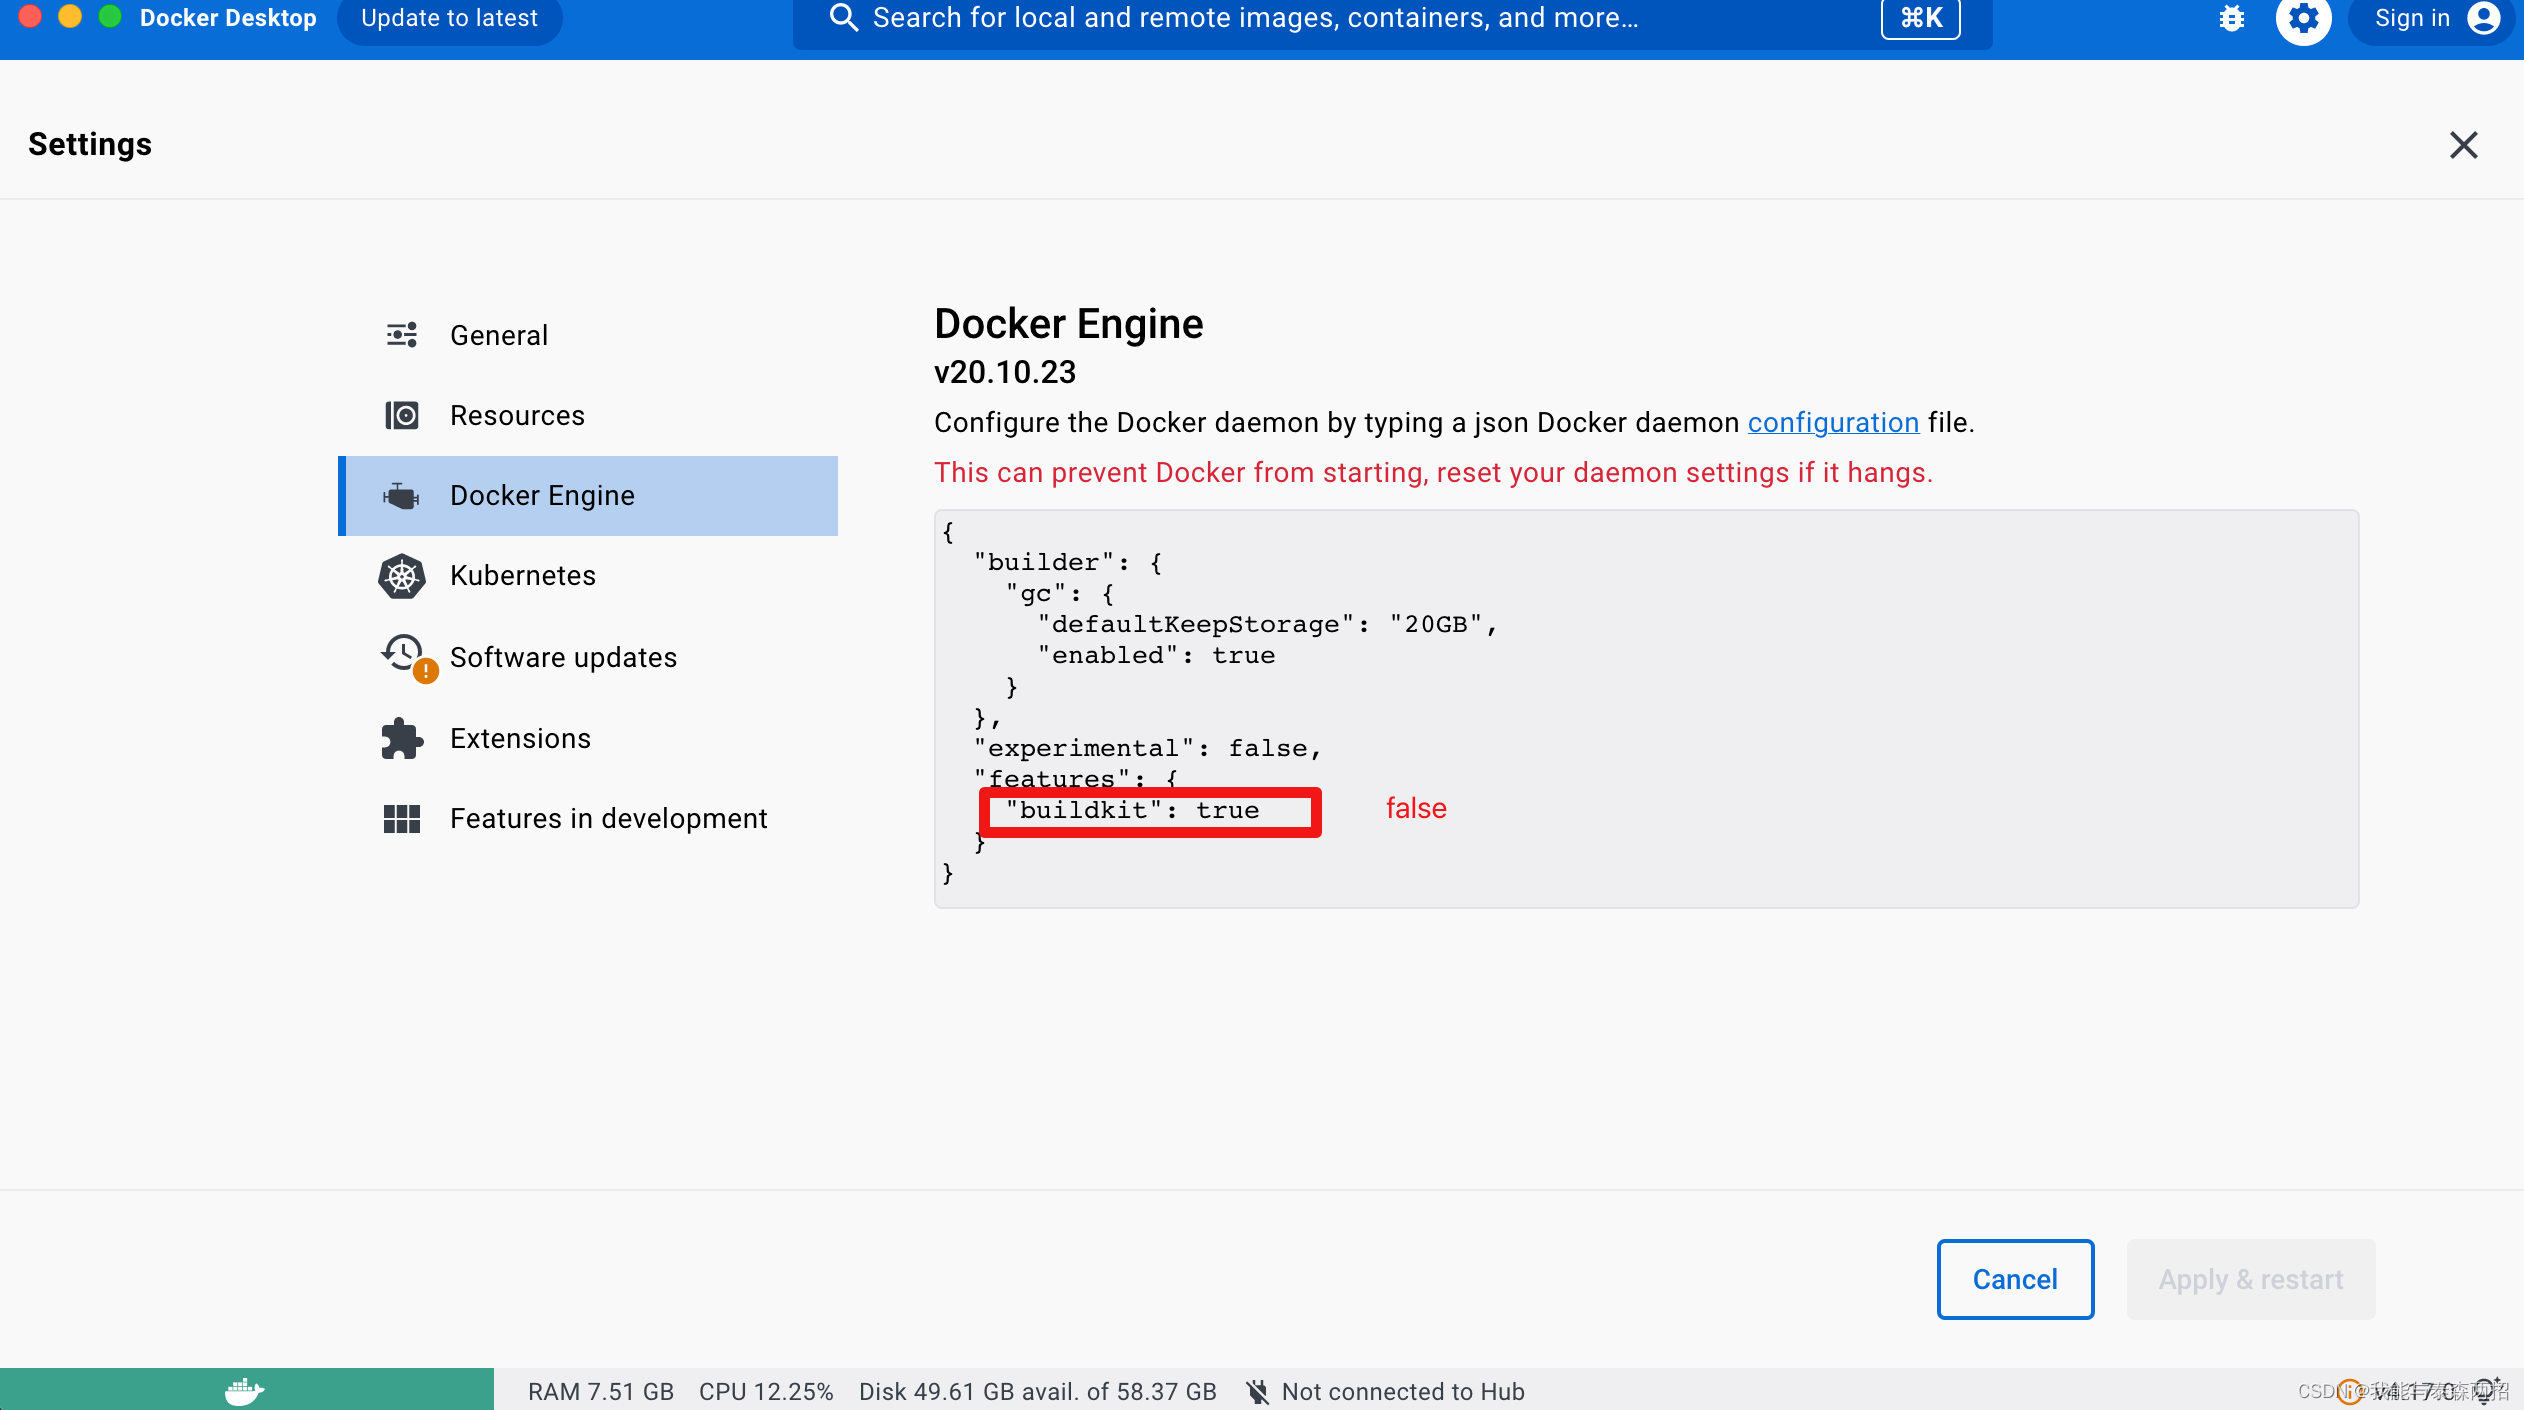The height and width of the screenshot is (1410, 2524).
Task: Switch to Features in development section
Action: point(608,819)
